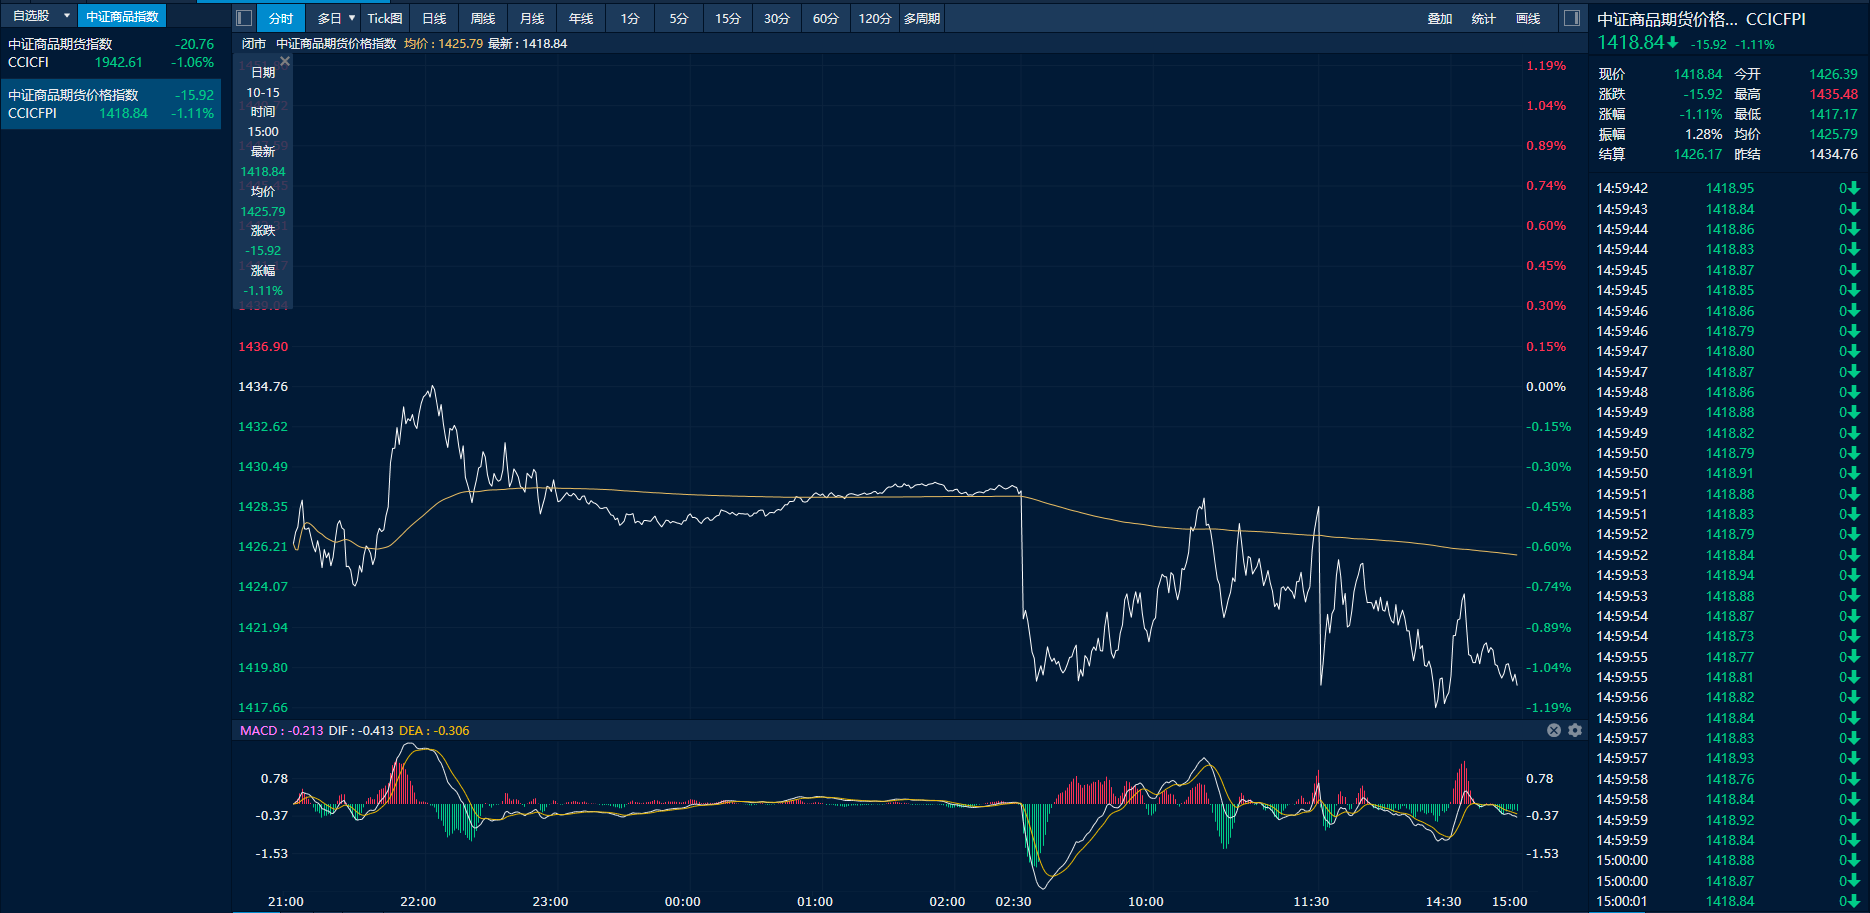
Task: Click the MACD indicator label
Action: point(258,730)
